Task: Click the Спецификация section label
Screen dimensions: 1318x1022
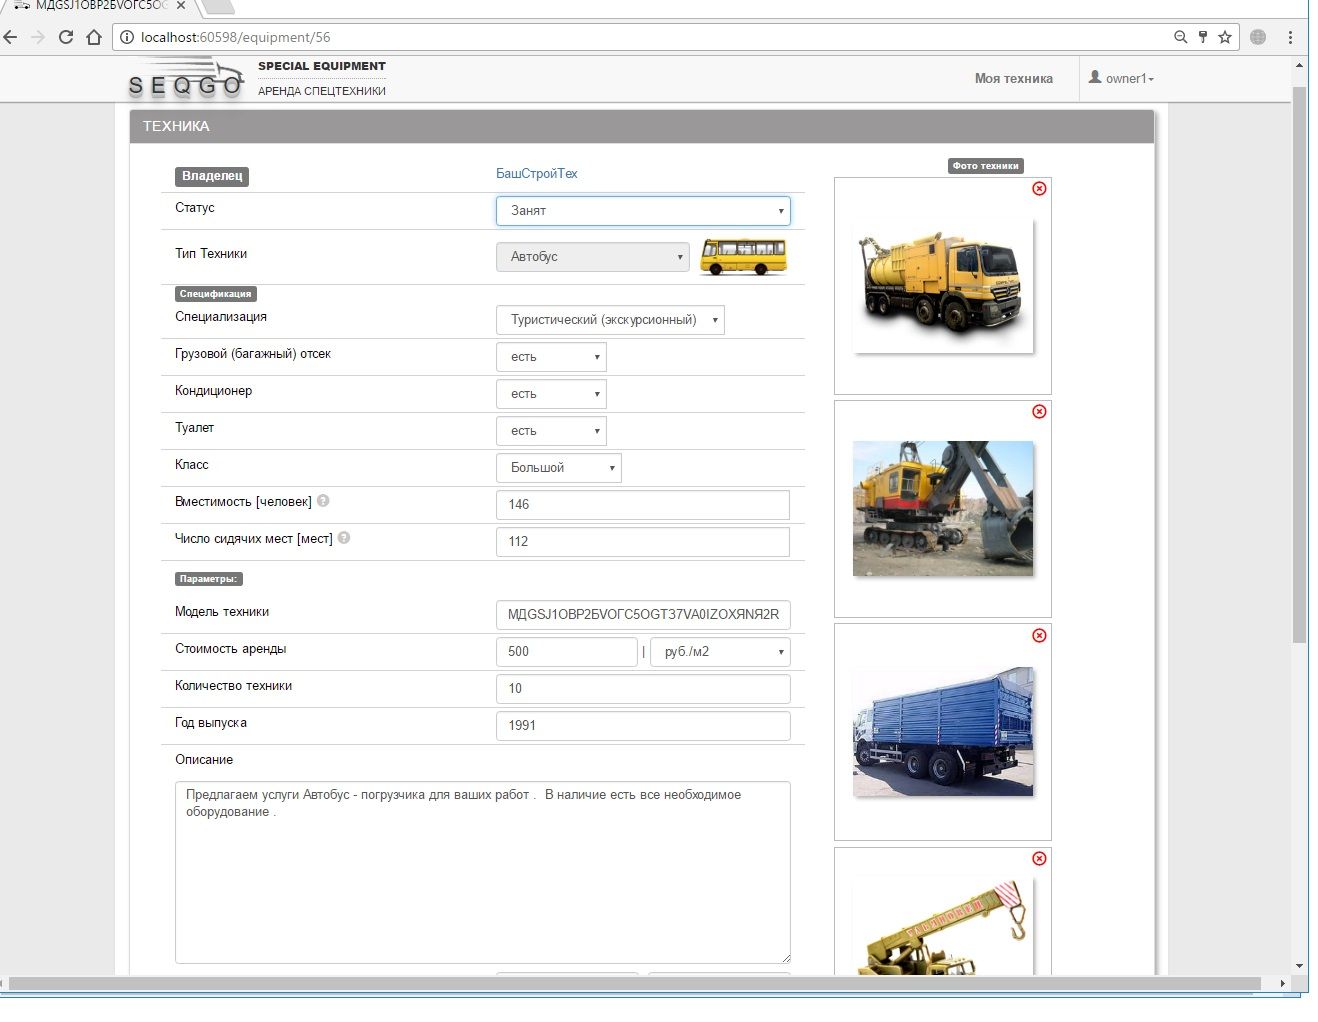Action: click(216, 294)
